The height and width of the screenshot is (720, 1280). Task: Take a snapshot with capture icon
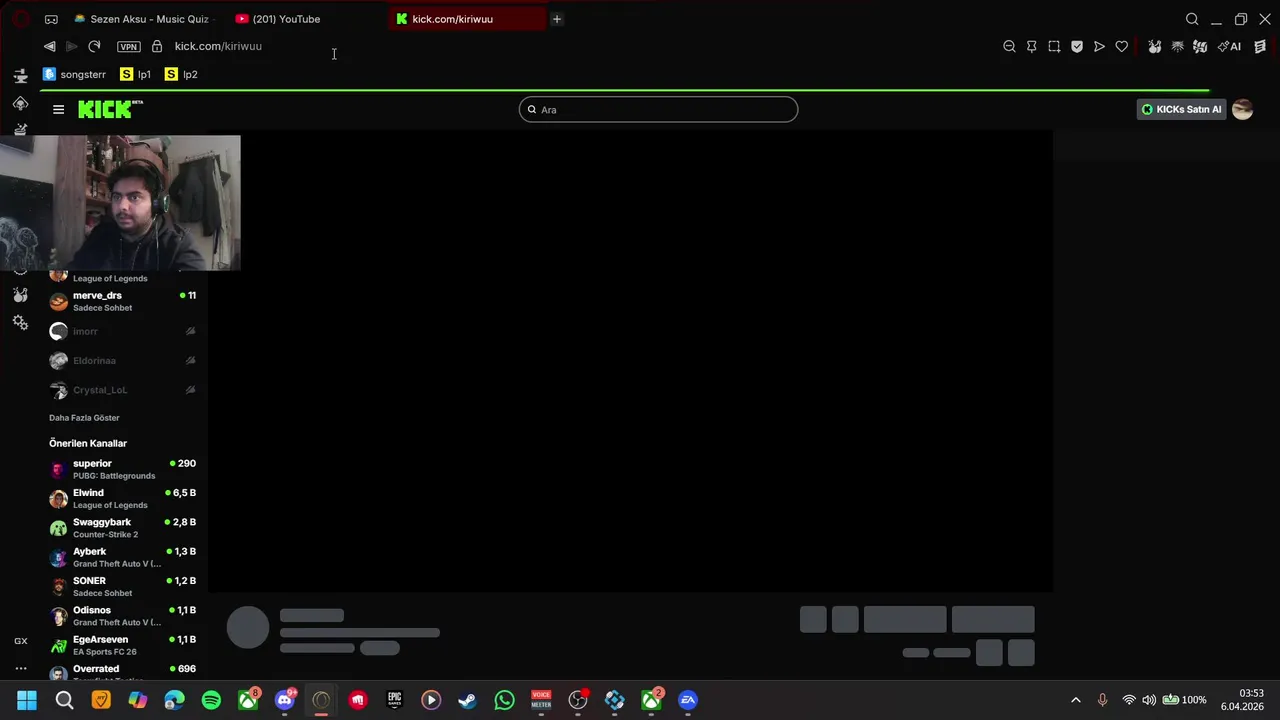click(x=1054, y=46)
